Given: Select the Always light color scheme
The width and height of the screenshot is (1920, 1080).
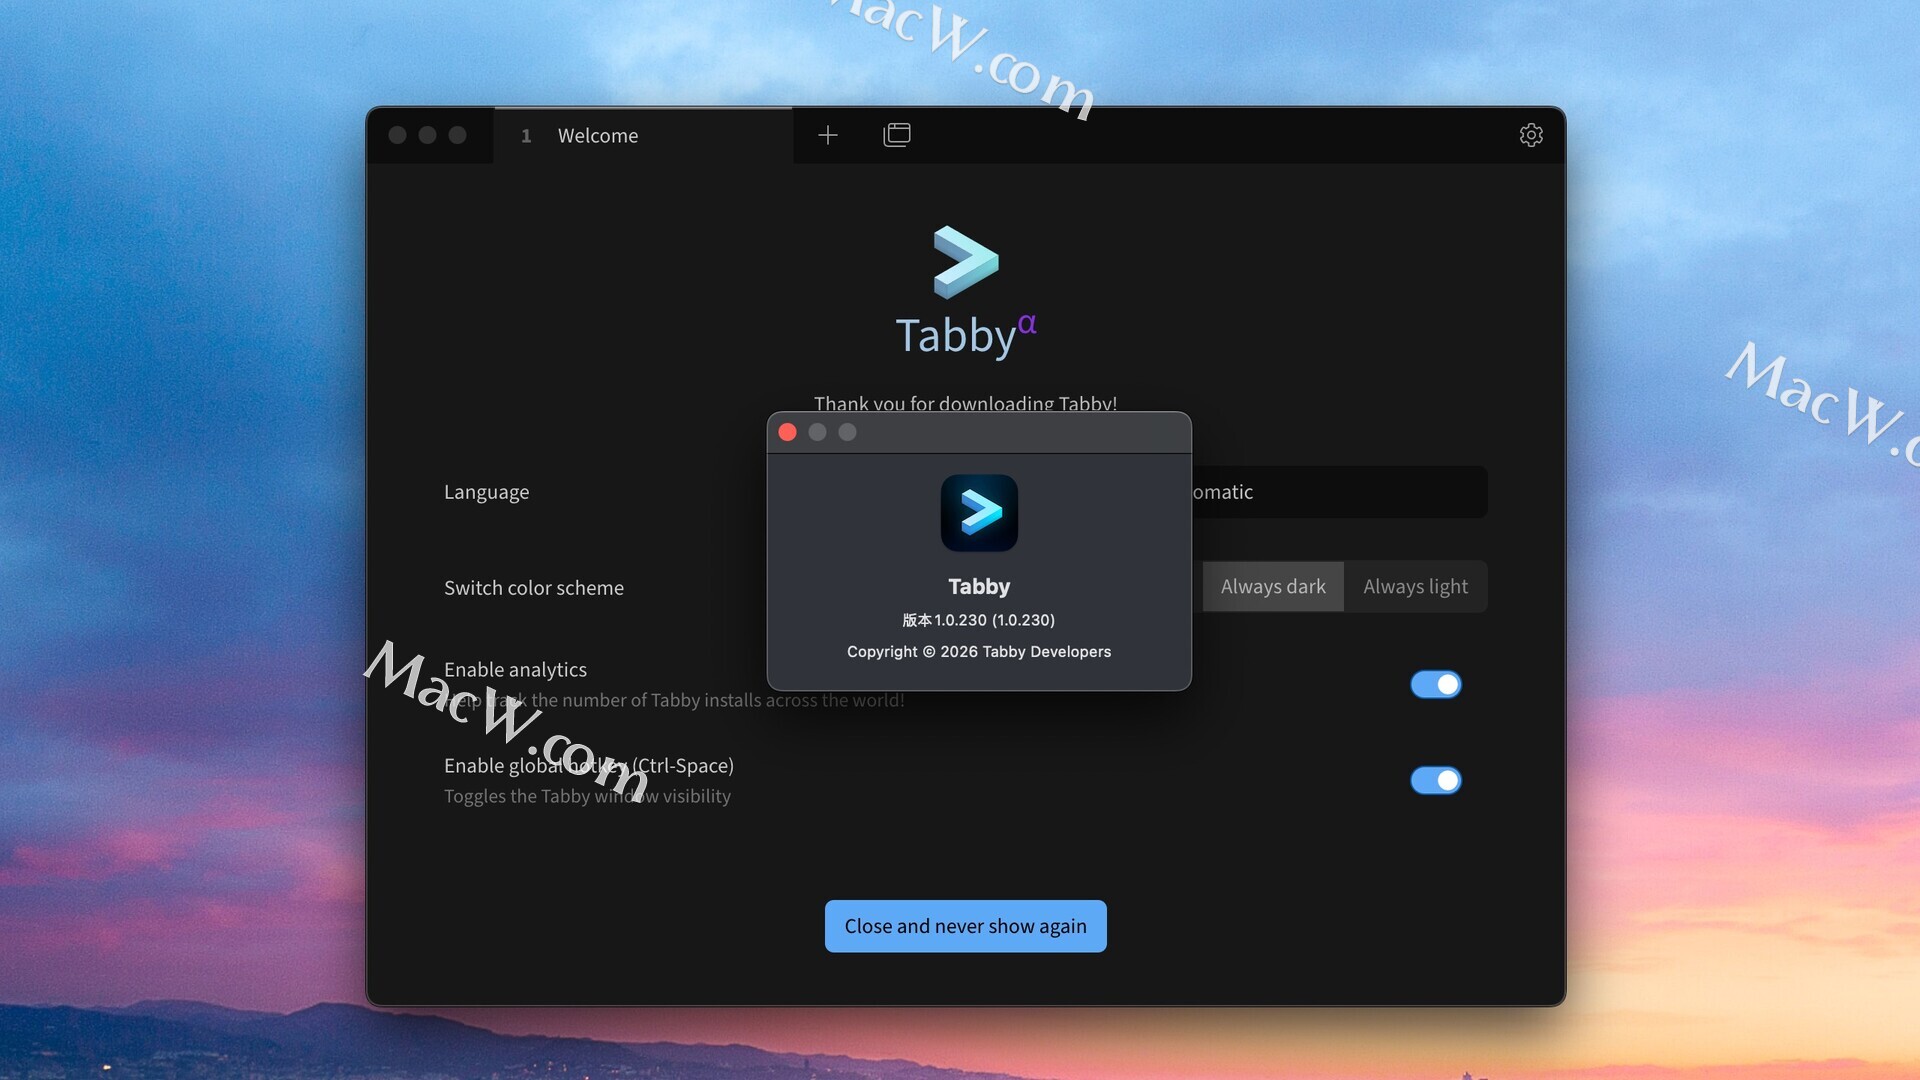Looking at the screenshot, I should point(1415,587).
